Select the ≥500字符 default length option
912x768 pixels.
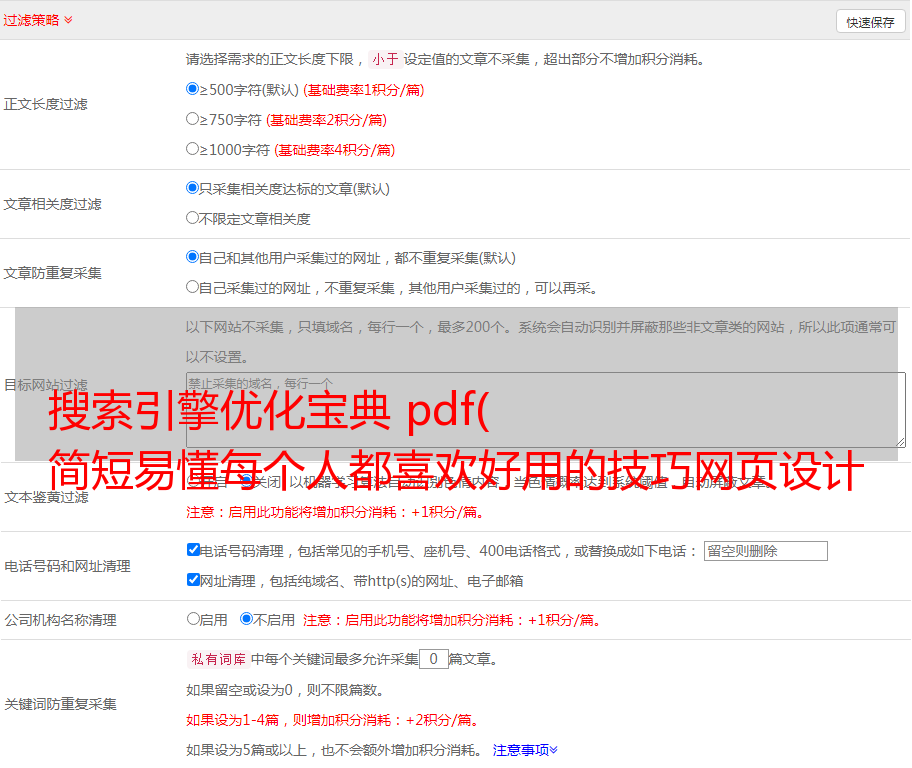(193, 89)
